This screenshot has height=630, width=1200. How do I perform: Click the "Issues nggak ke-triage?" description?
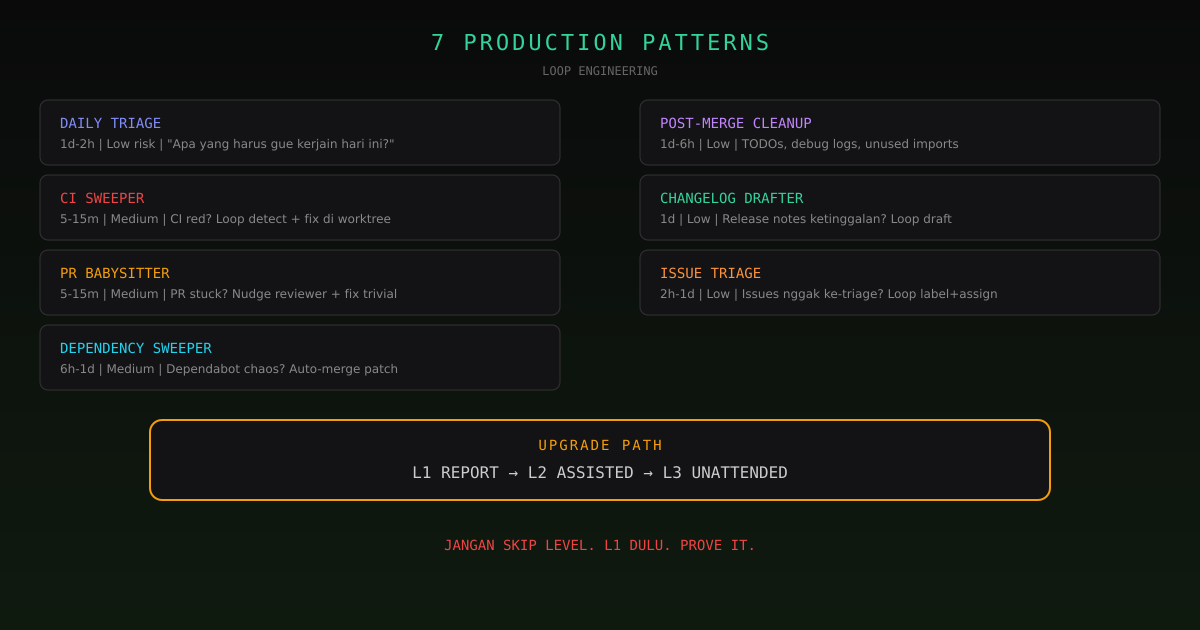click(x=829, y=294)
